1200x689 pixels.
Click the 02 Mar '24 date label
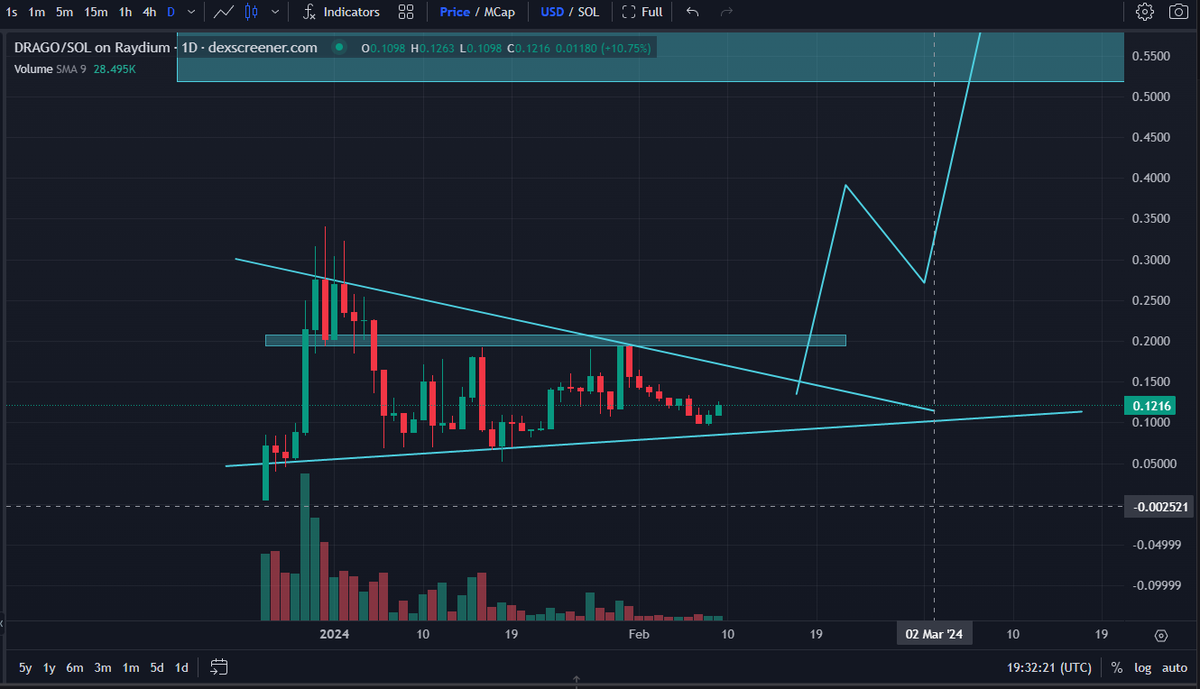click(934, 634)
